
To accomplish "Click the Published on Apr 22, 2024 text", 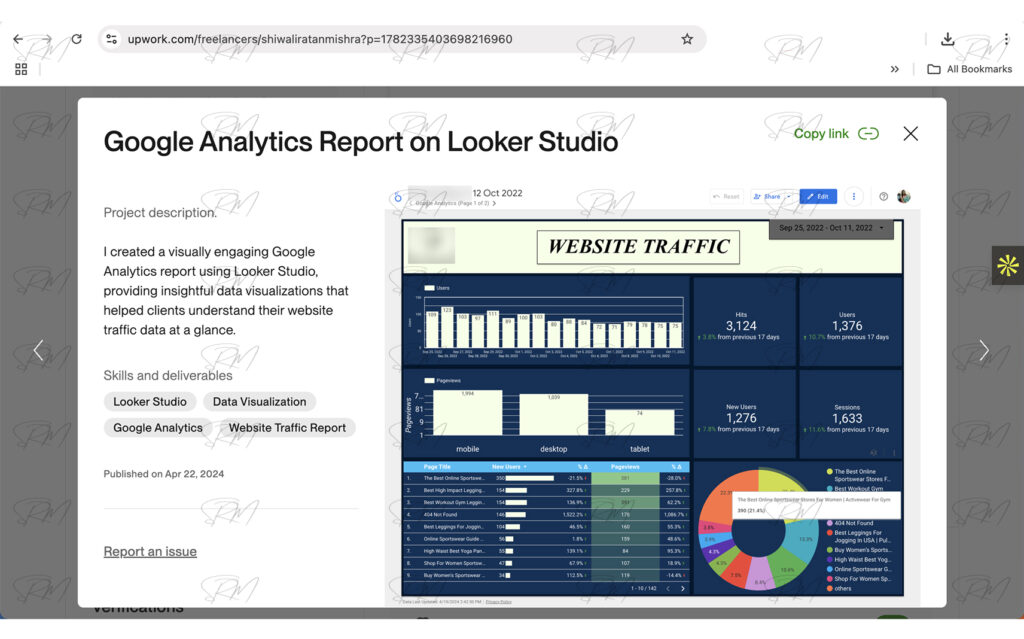I will 163,474.
